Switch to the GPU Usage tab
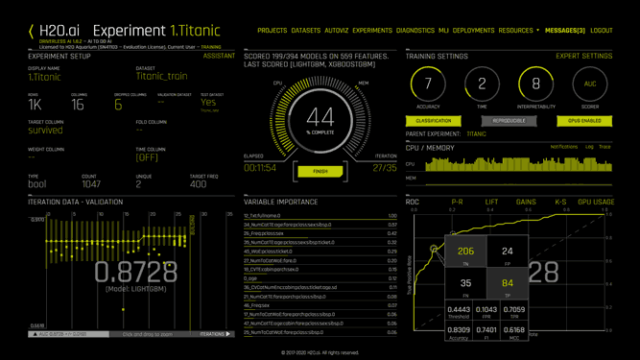This screenshot has width=640, height=360. point(596,202)
